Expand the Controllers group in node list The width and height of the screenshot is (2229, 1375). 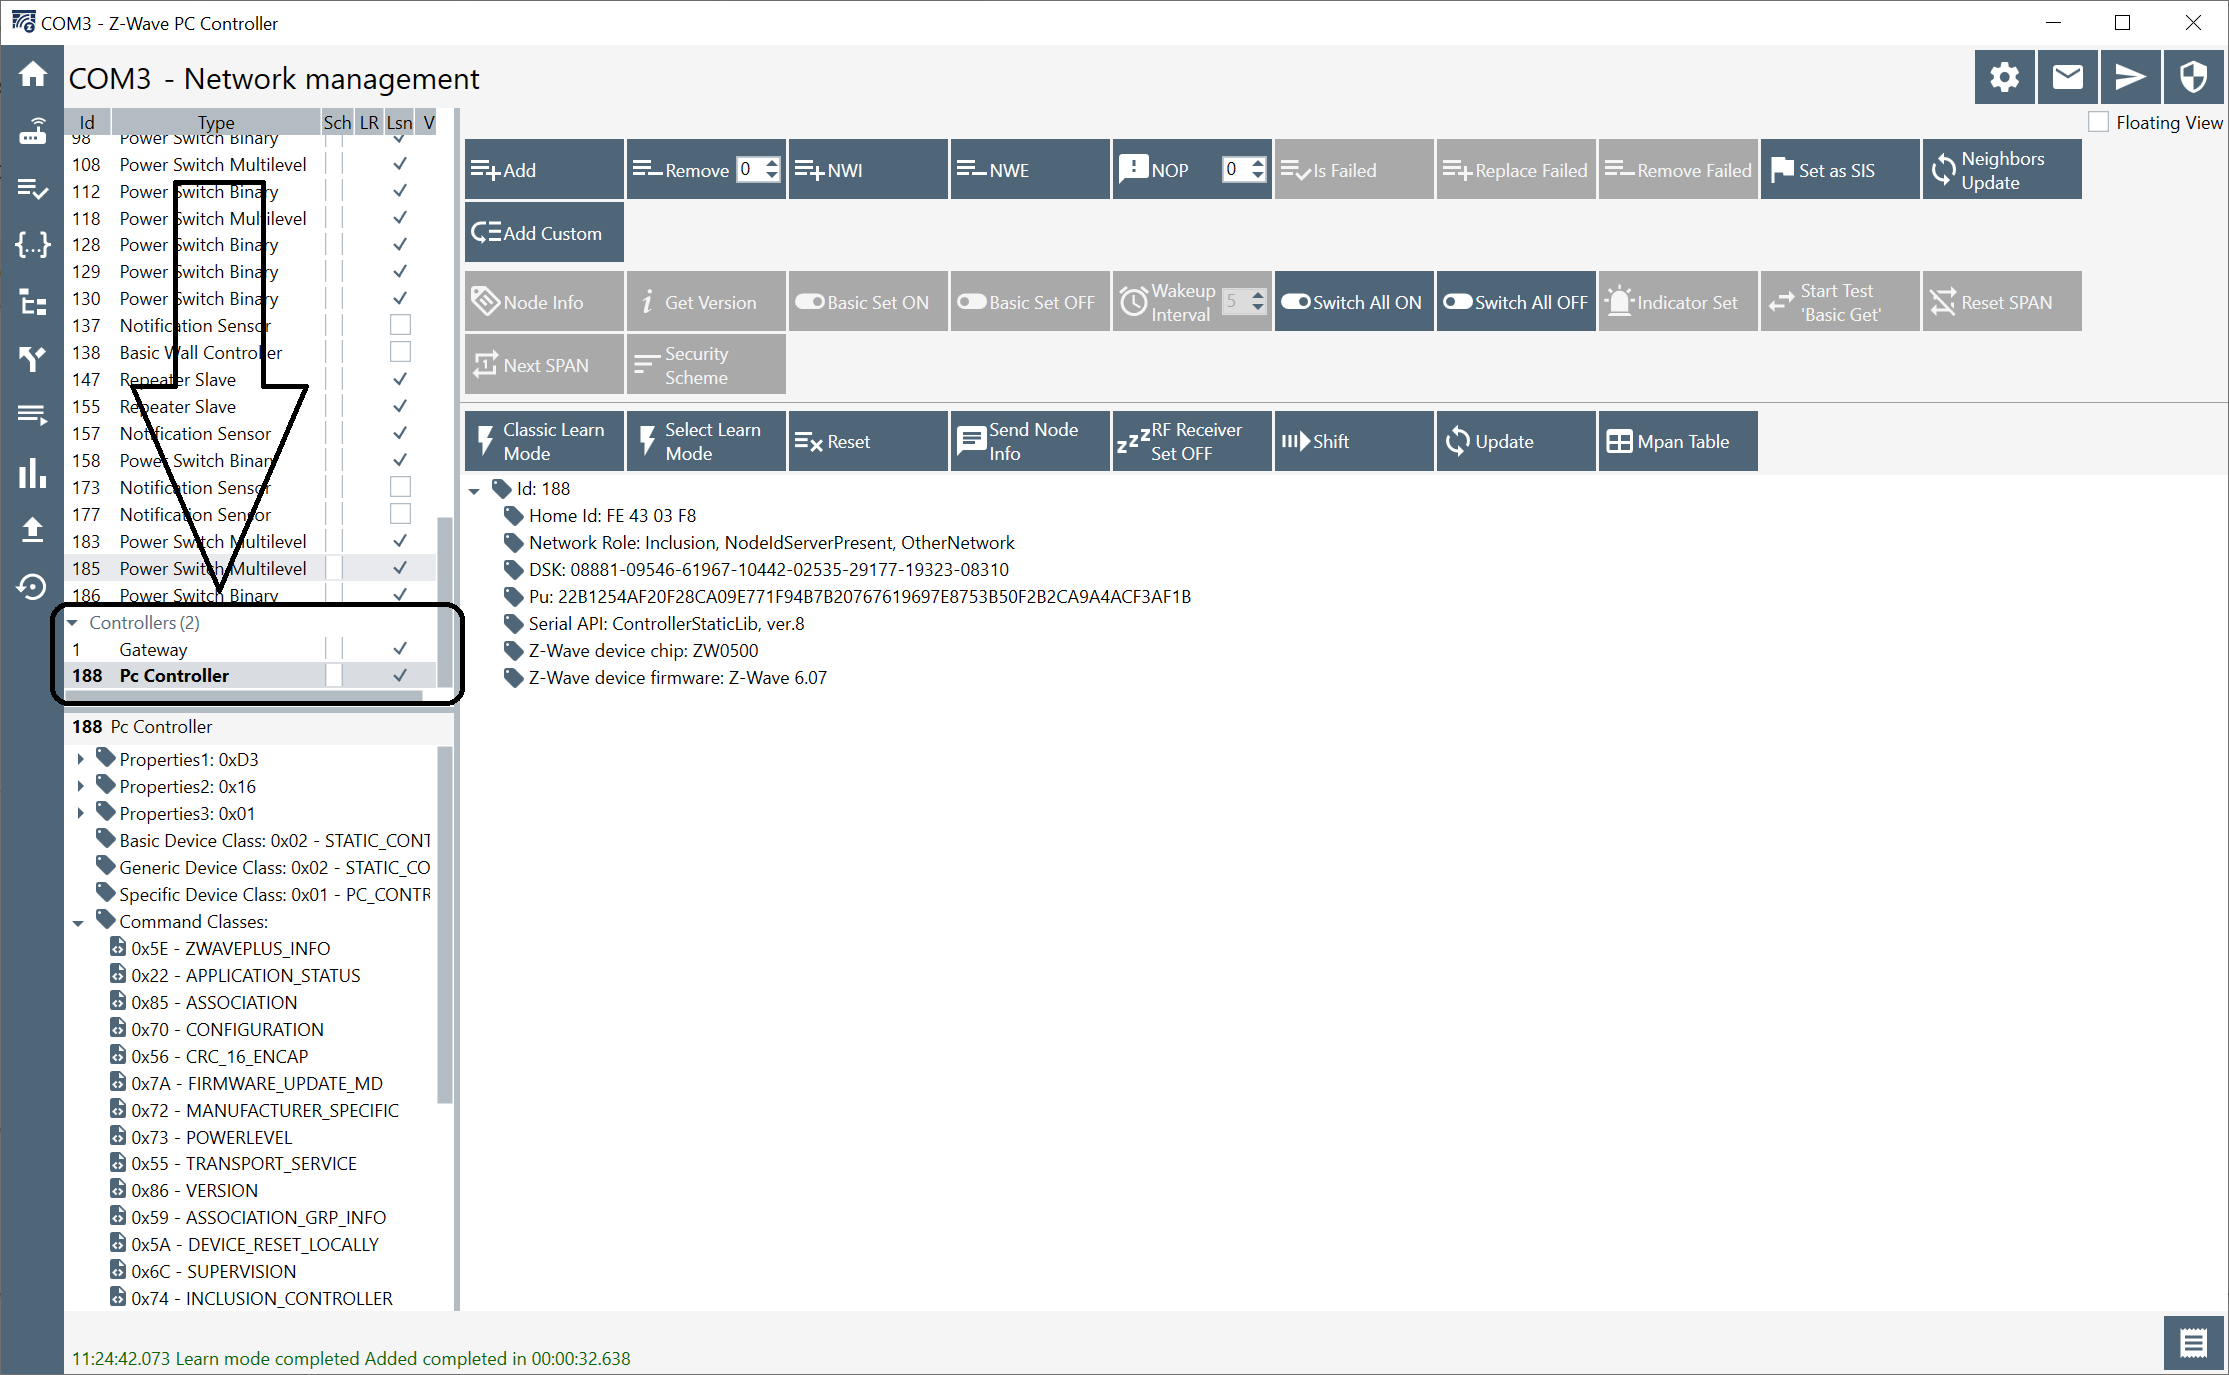pos(75,622)
